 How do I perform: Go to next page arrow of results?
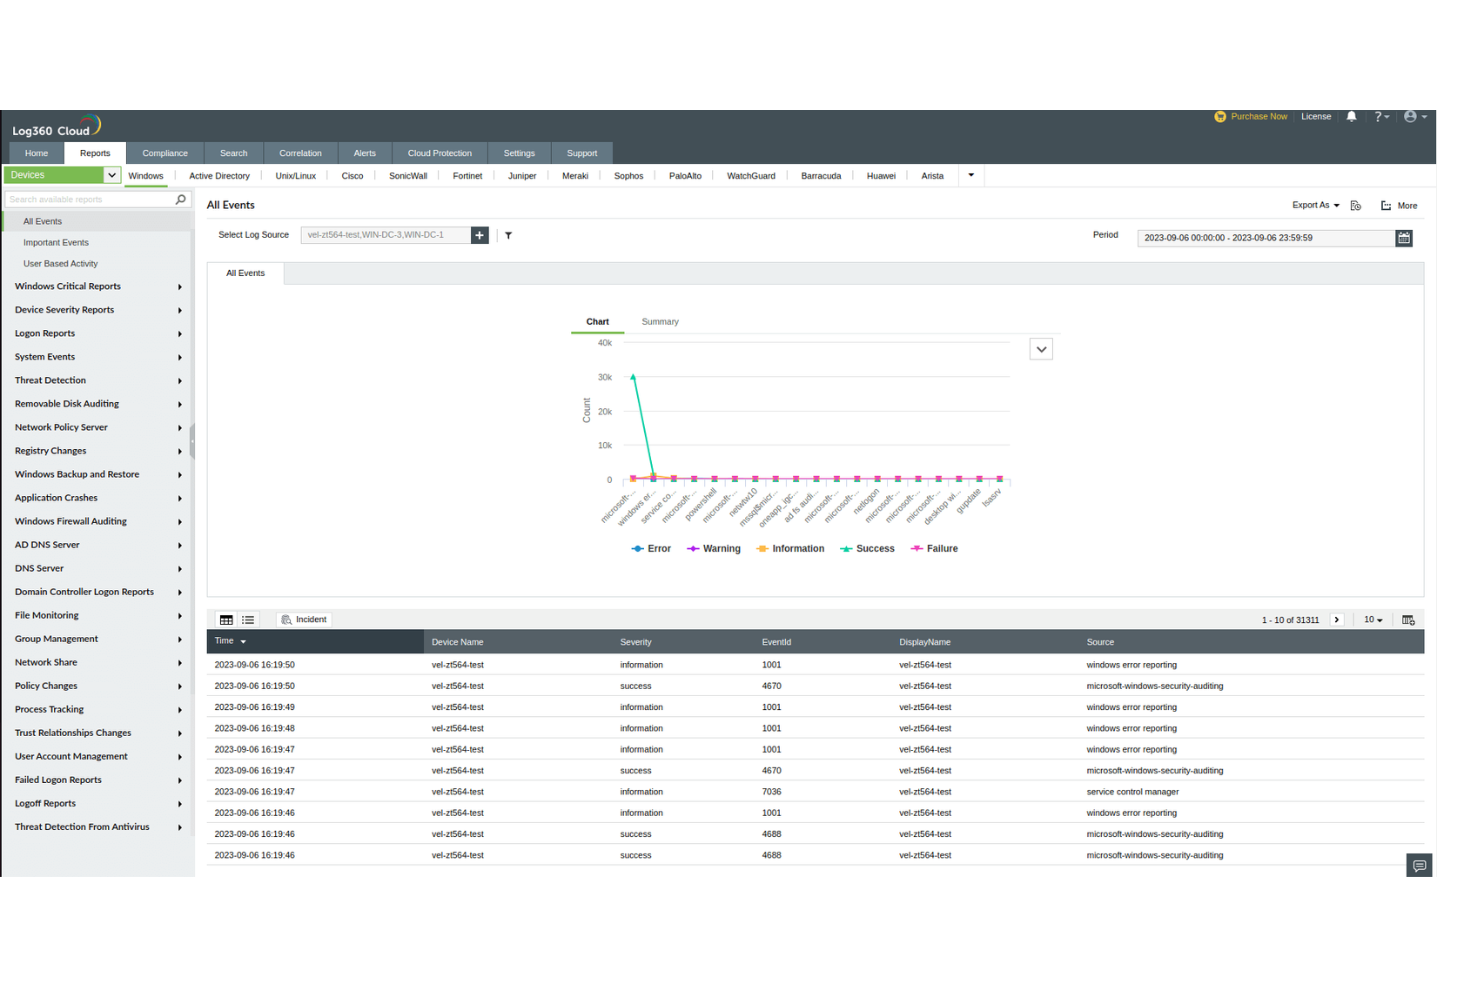[1337, 620]
